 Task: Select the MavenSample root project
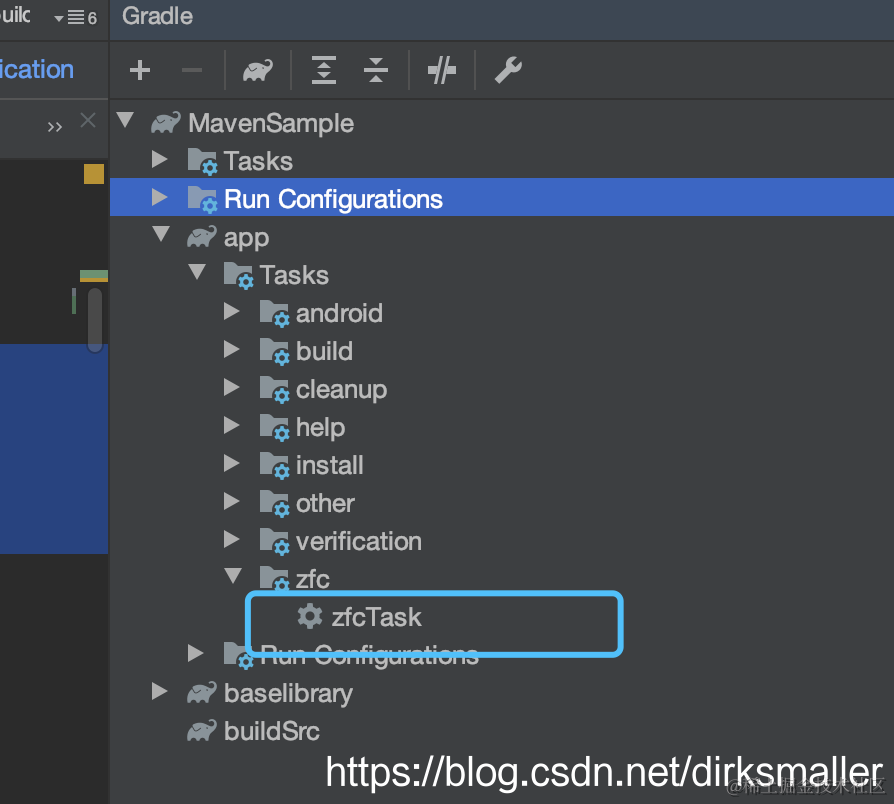pyautogui.click(x=271, y=123)
